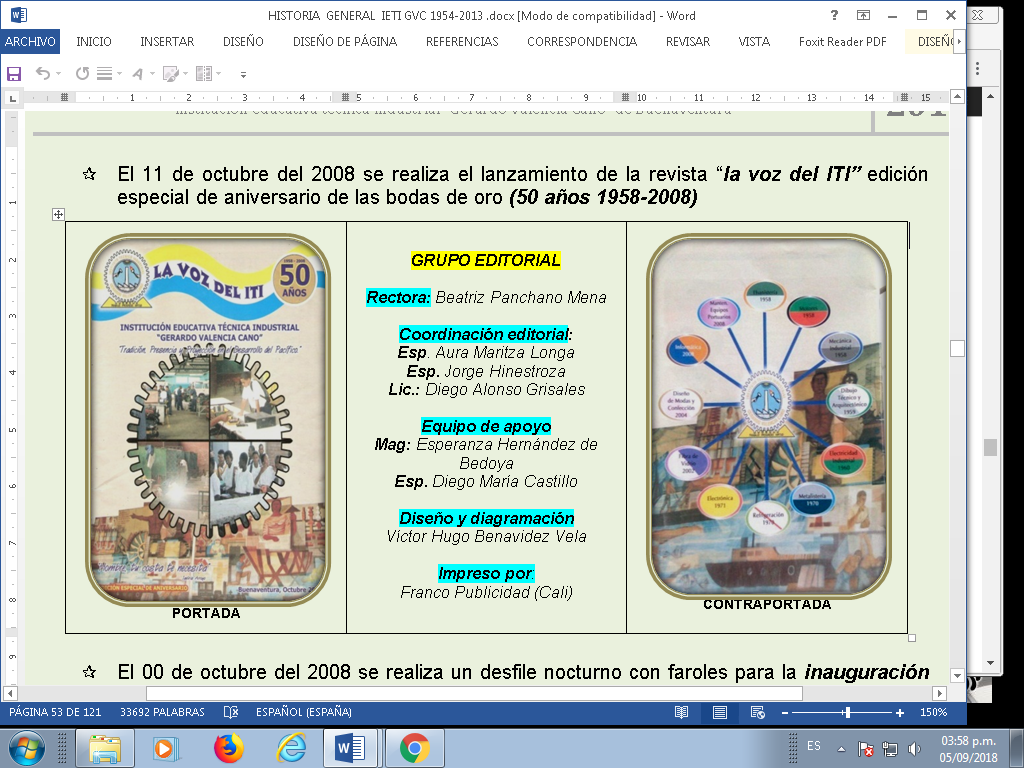Open the VISTA ribbon tab
Viewport: 1024px width, 768px height.
pyautogui.click(x=754, y=42)
